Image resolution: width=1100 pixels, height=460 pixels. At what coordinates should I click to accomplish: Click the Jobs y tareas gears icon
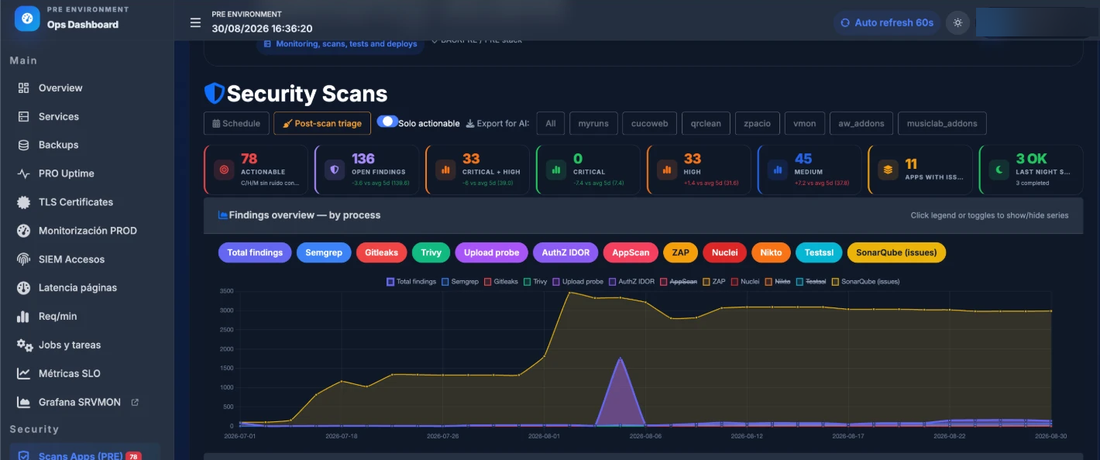tap(25, 345)
